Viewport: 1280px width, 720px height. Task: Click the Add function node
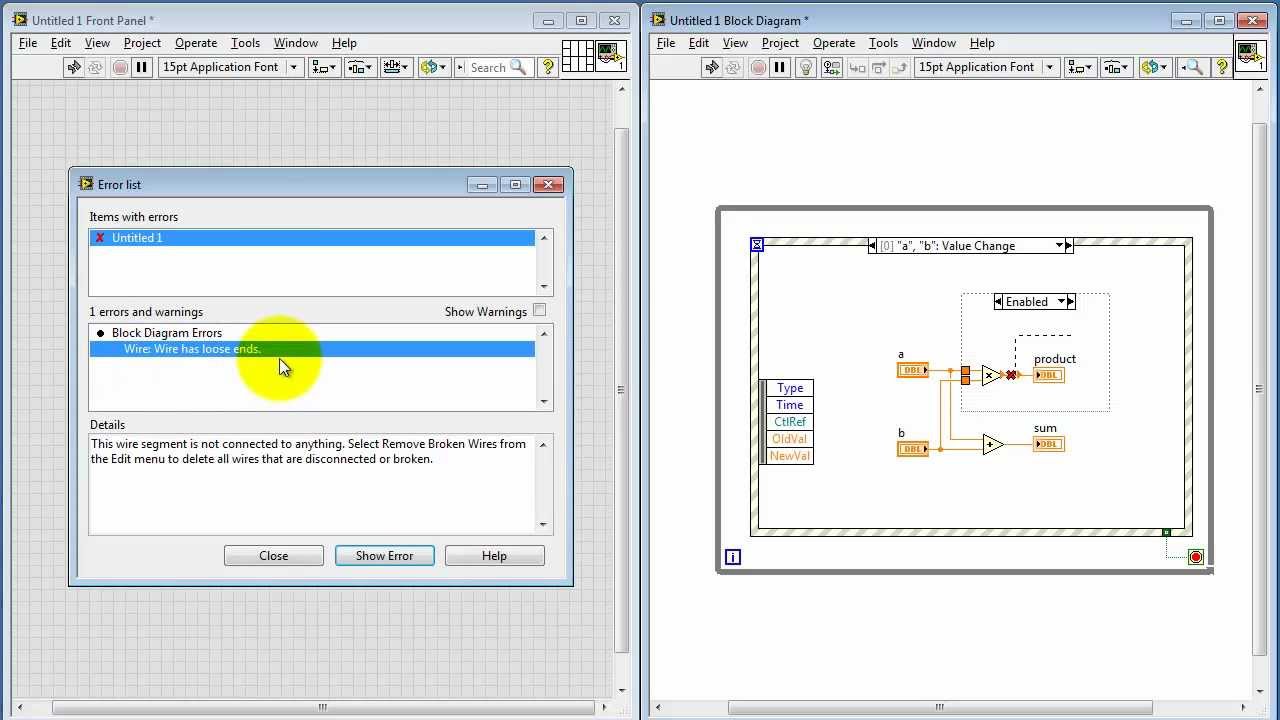click(992, 445)
